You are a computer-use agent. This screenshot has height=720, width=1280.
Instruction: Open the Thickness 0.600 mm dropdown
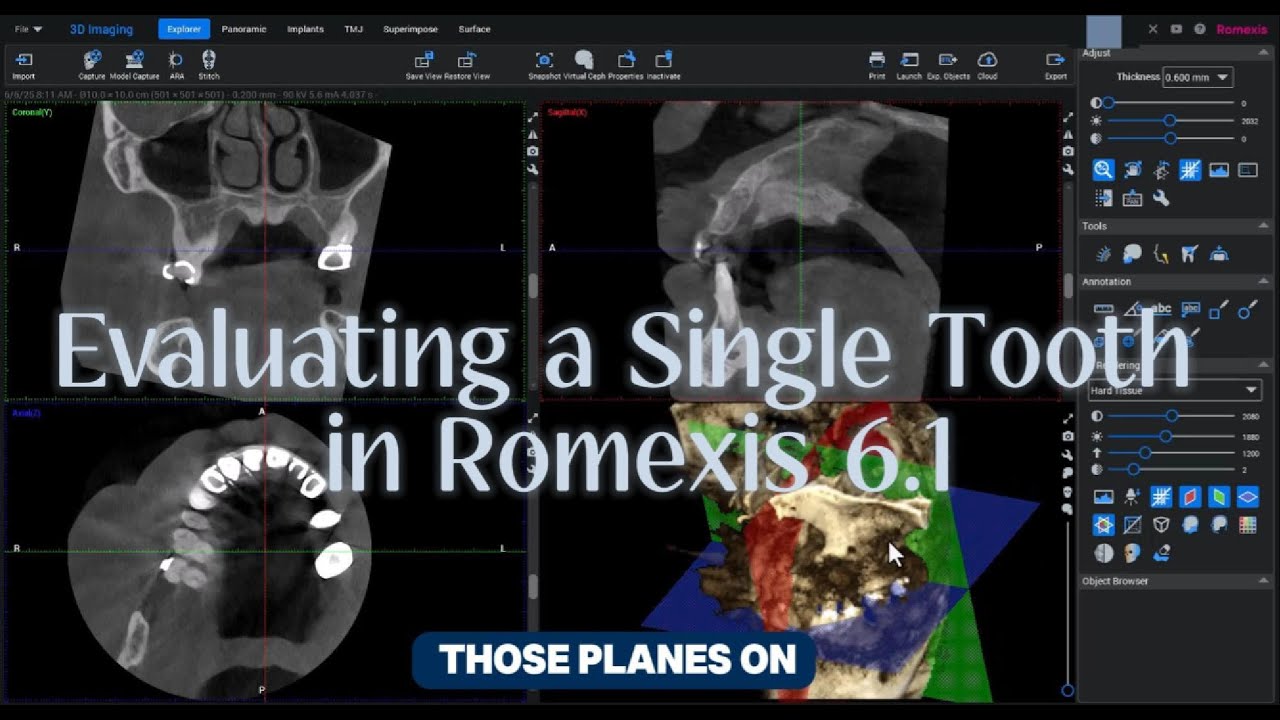tap(1197, 77)
